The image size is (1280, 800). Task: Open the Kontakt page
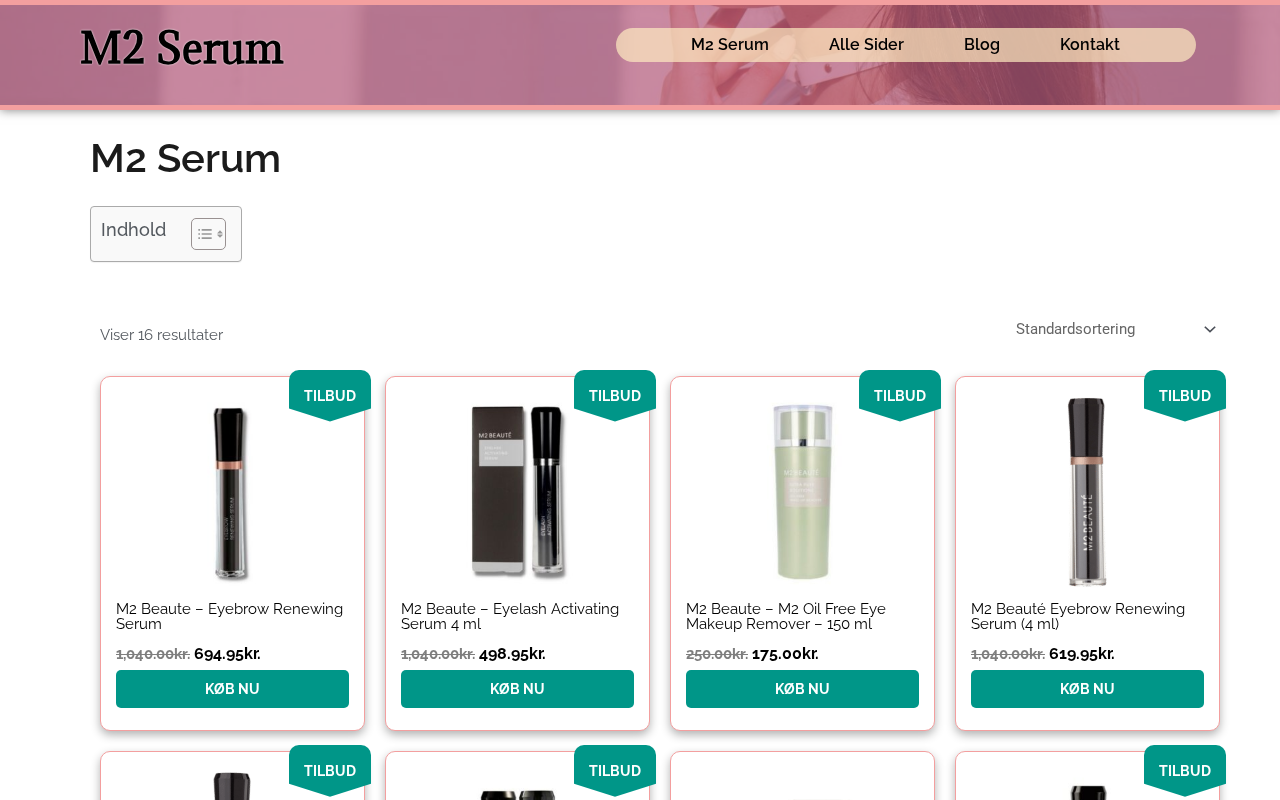(x=1090, y=45)
